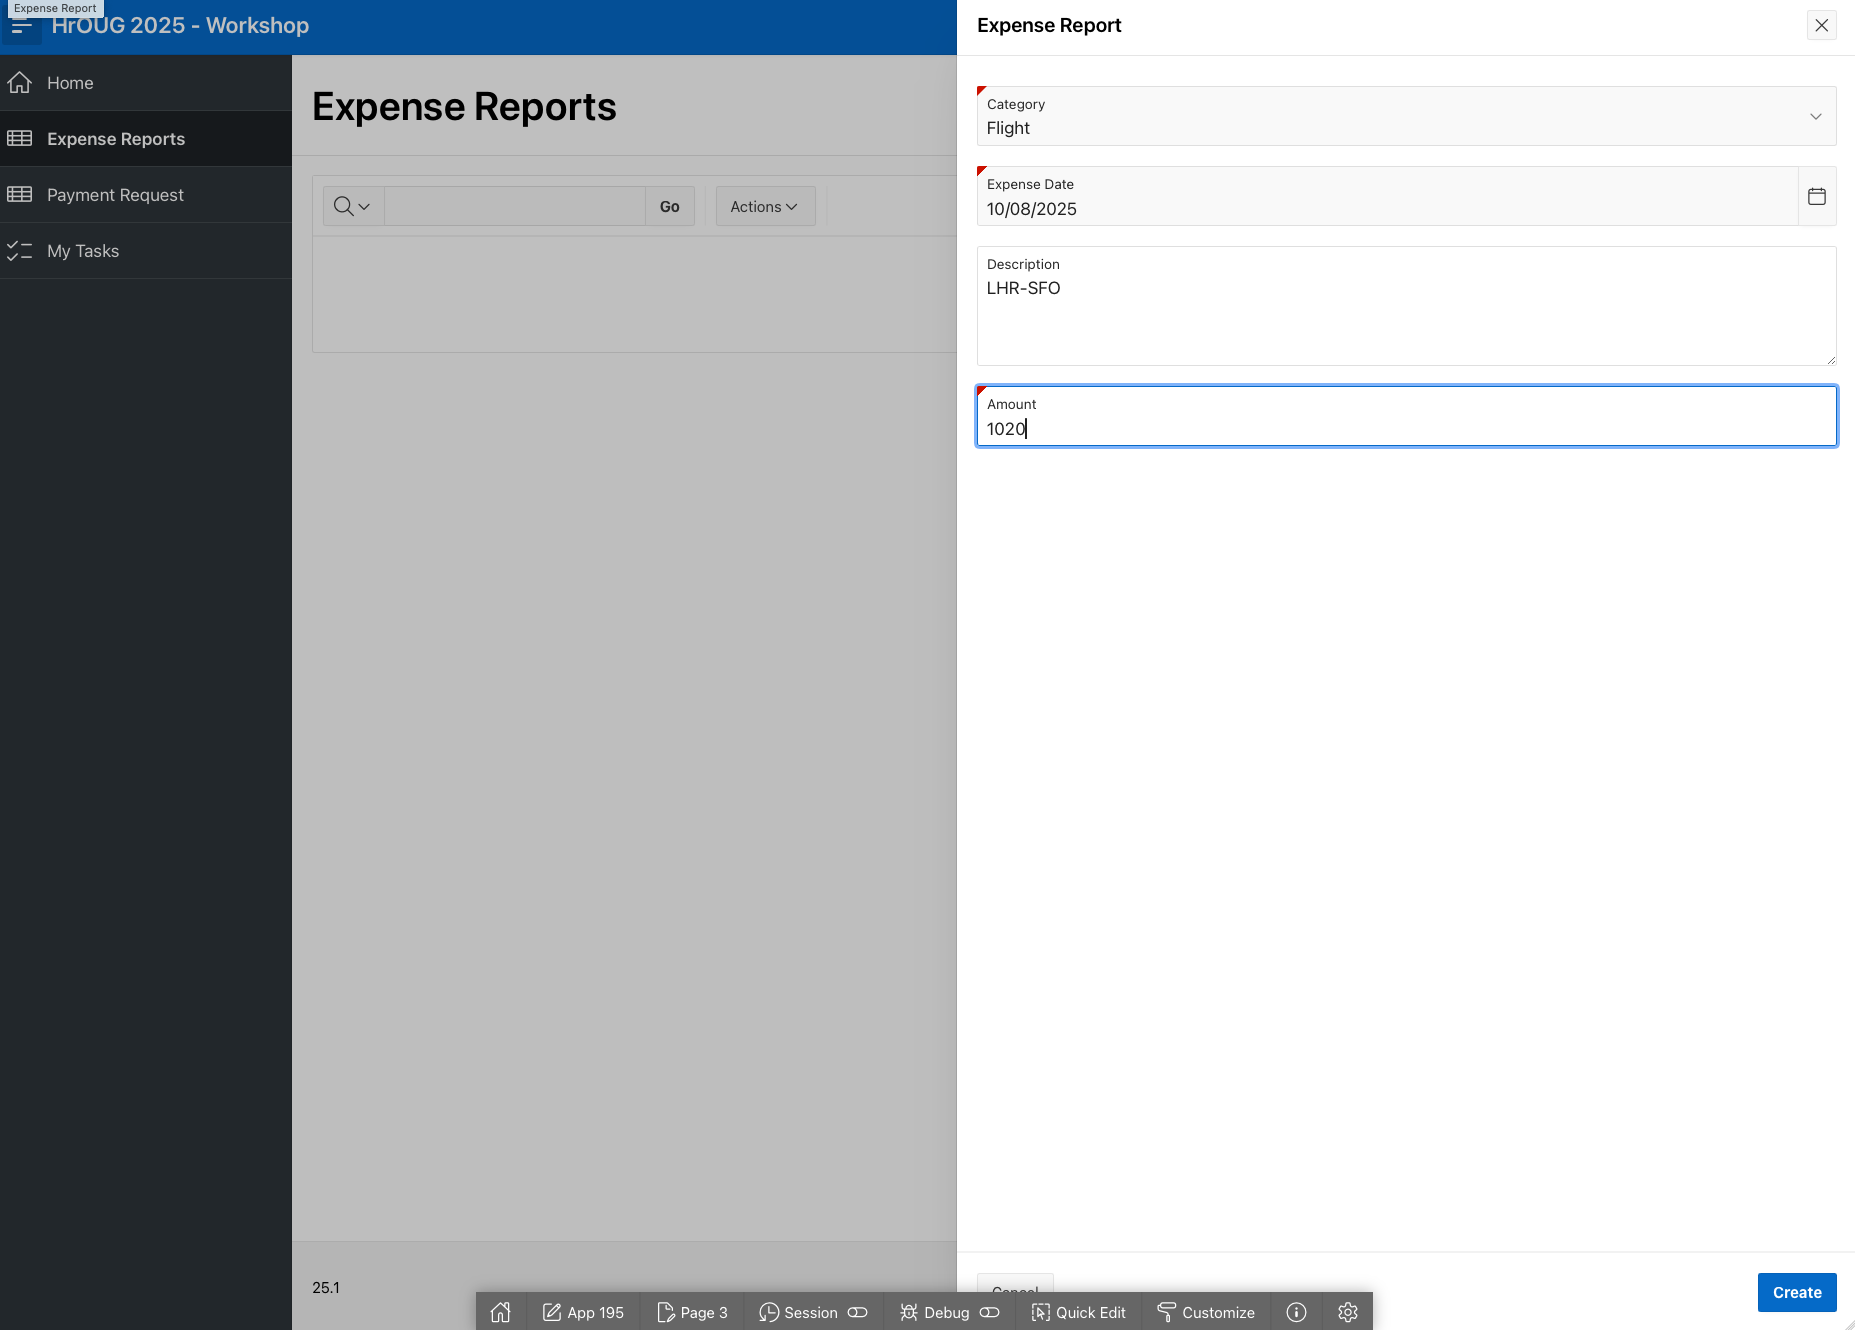Click the info icon in the developer toolbar
Viewport: 1855px width, 1330px height.
click(x=1296, y=1312)
